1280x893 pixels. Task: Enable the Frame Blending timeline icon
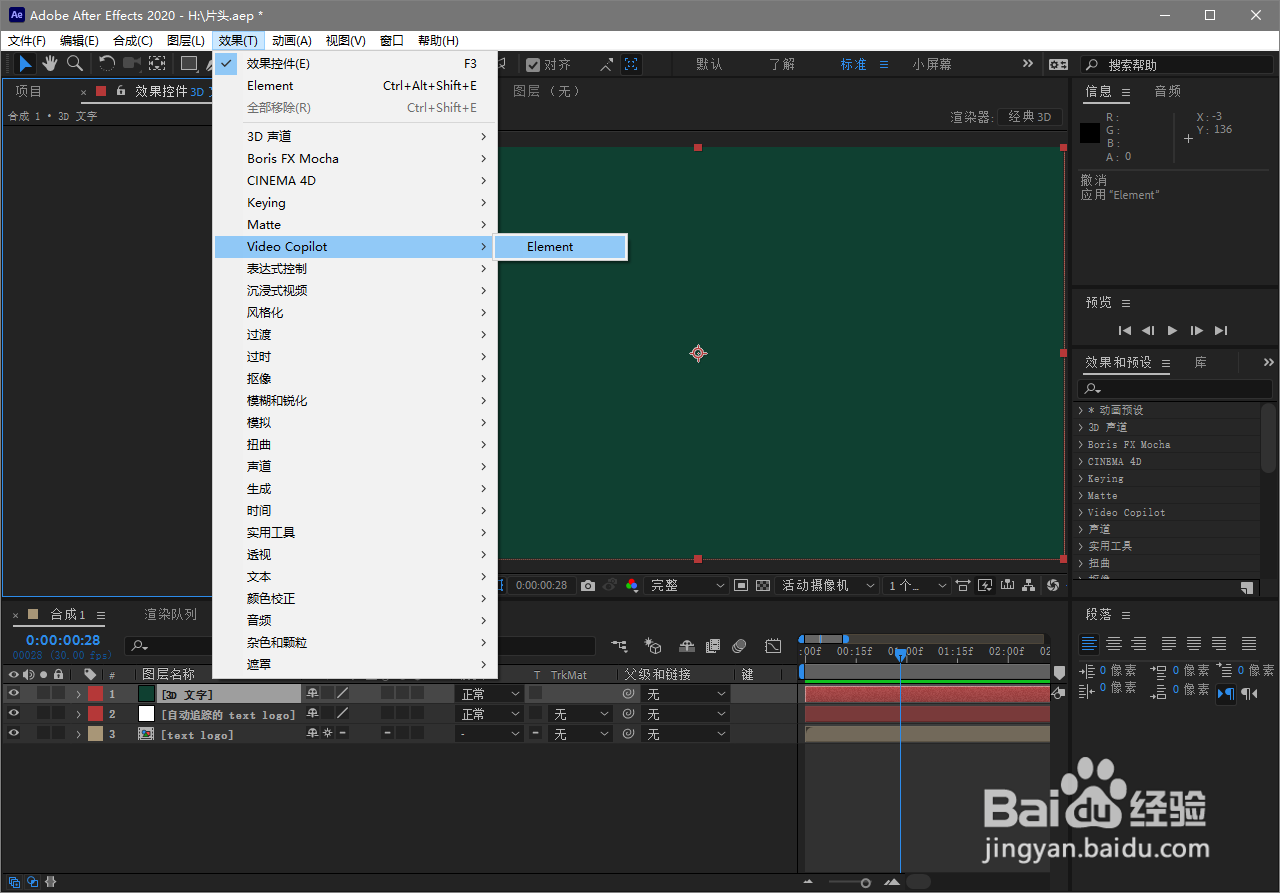(x=713, y=646)
